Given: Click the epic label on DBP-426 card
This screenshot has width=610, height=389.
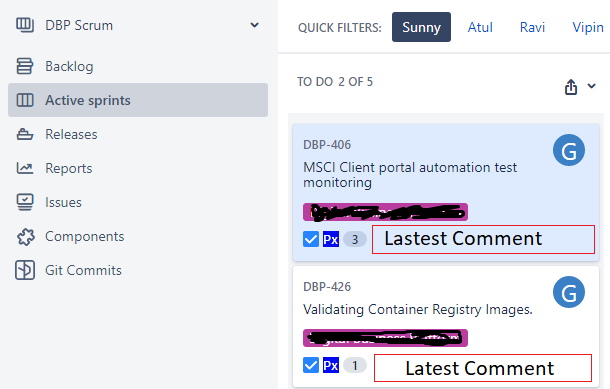Looking at the screenshot, I should [x=385, y=338].
